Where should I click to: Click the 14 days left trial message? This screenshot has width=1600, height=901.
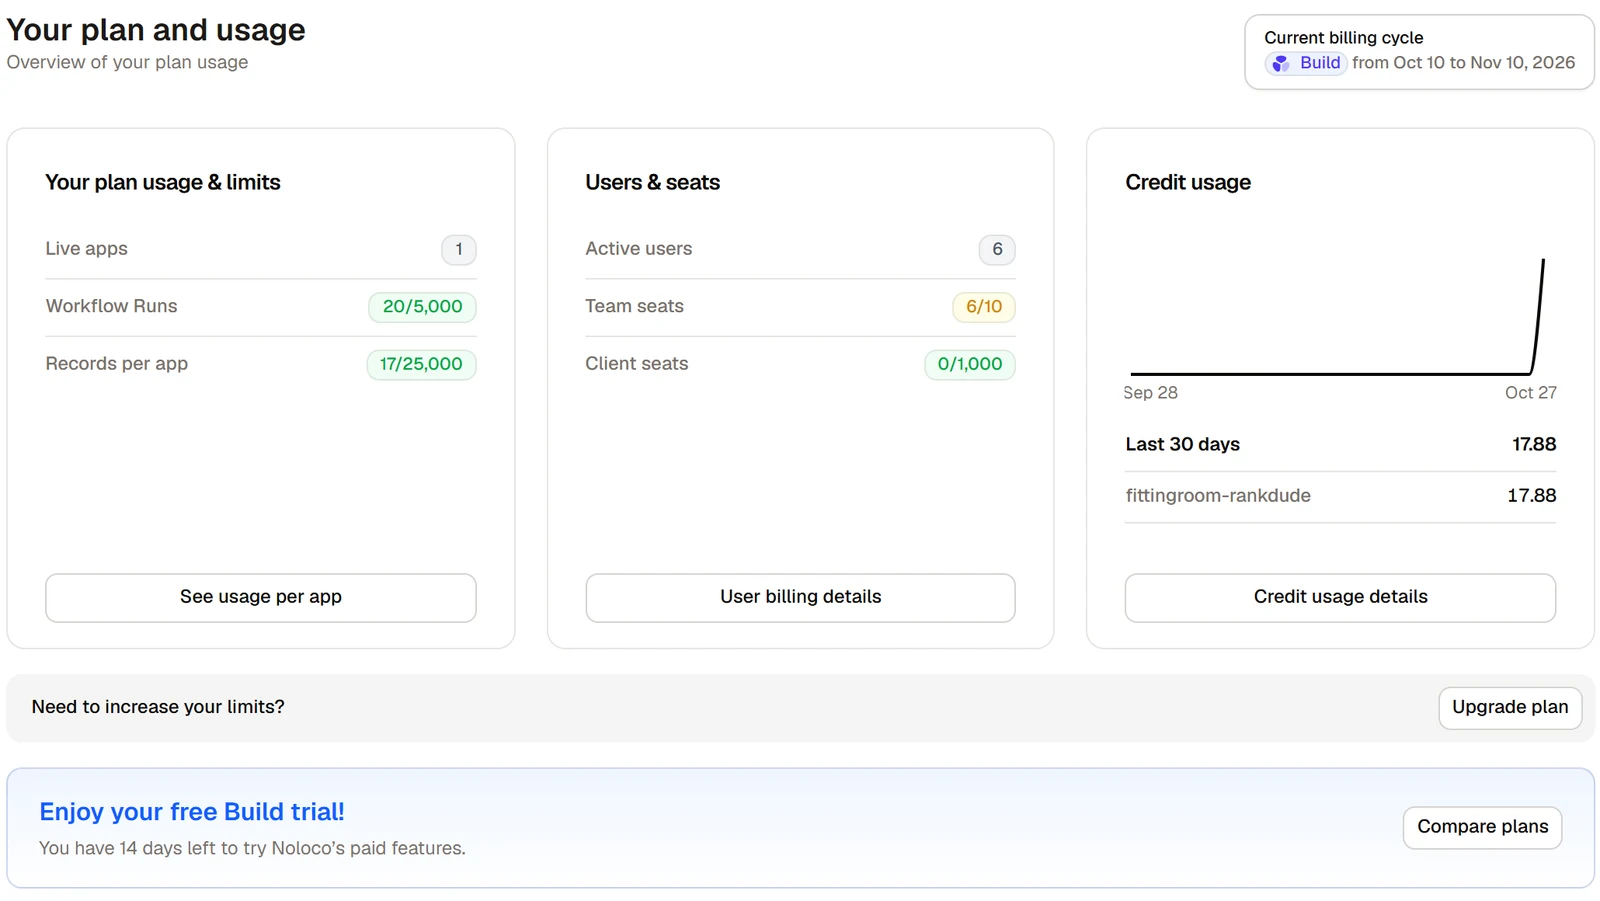(252, 849)
